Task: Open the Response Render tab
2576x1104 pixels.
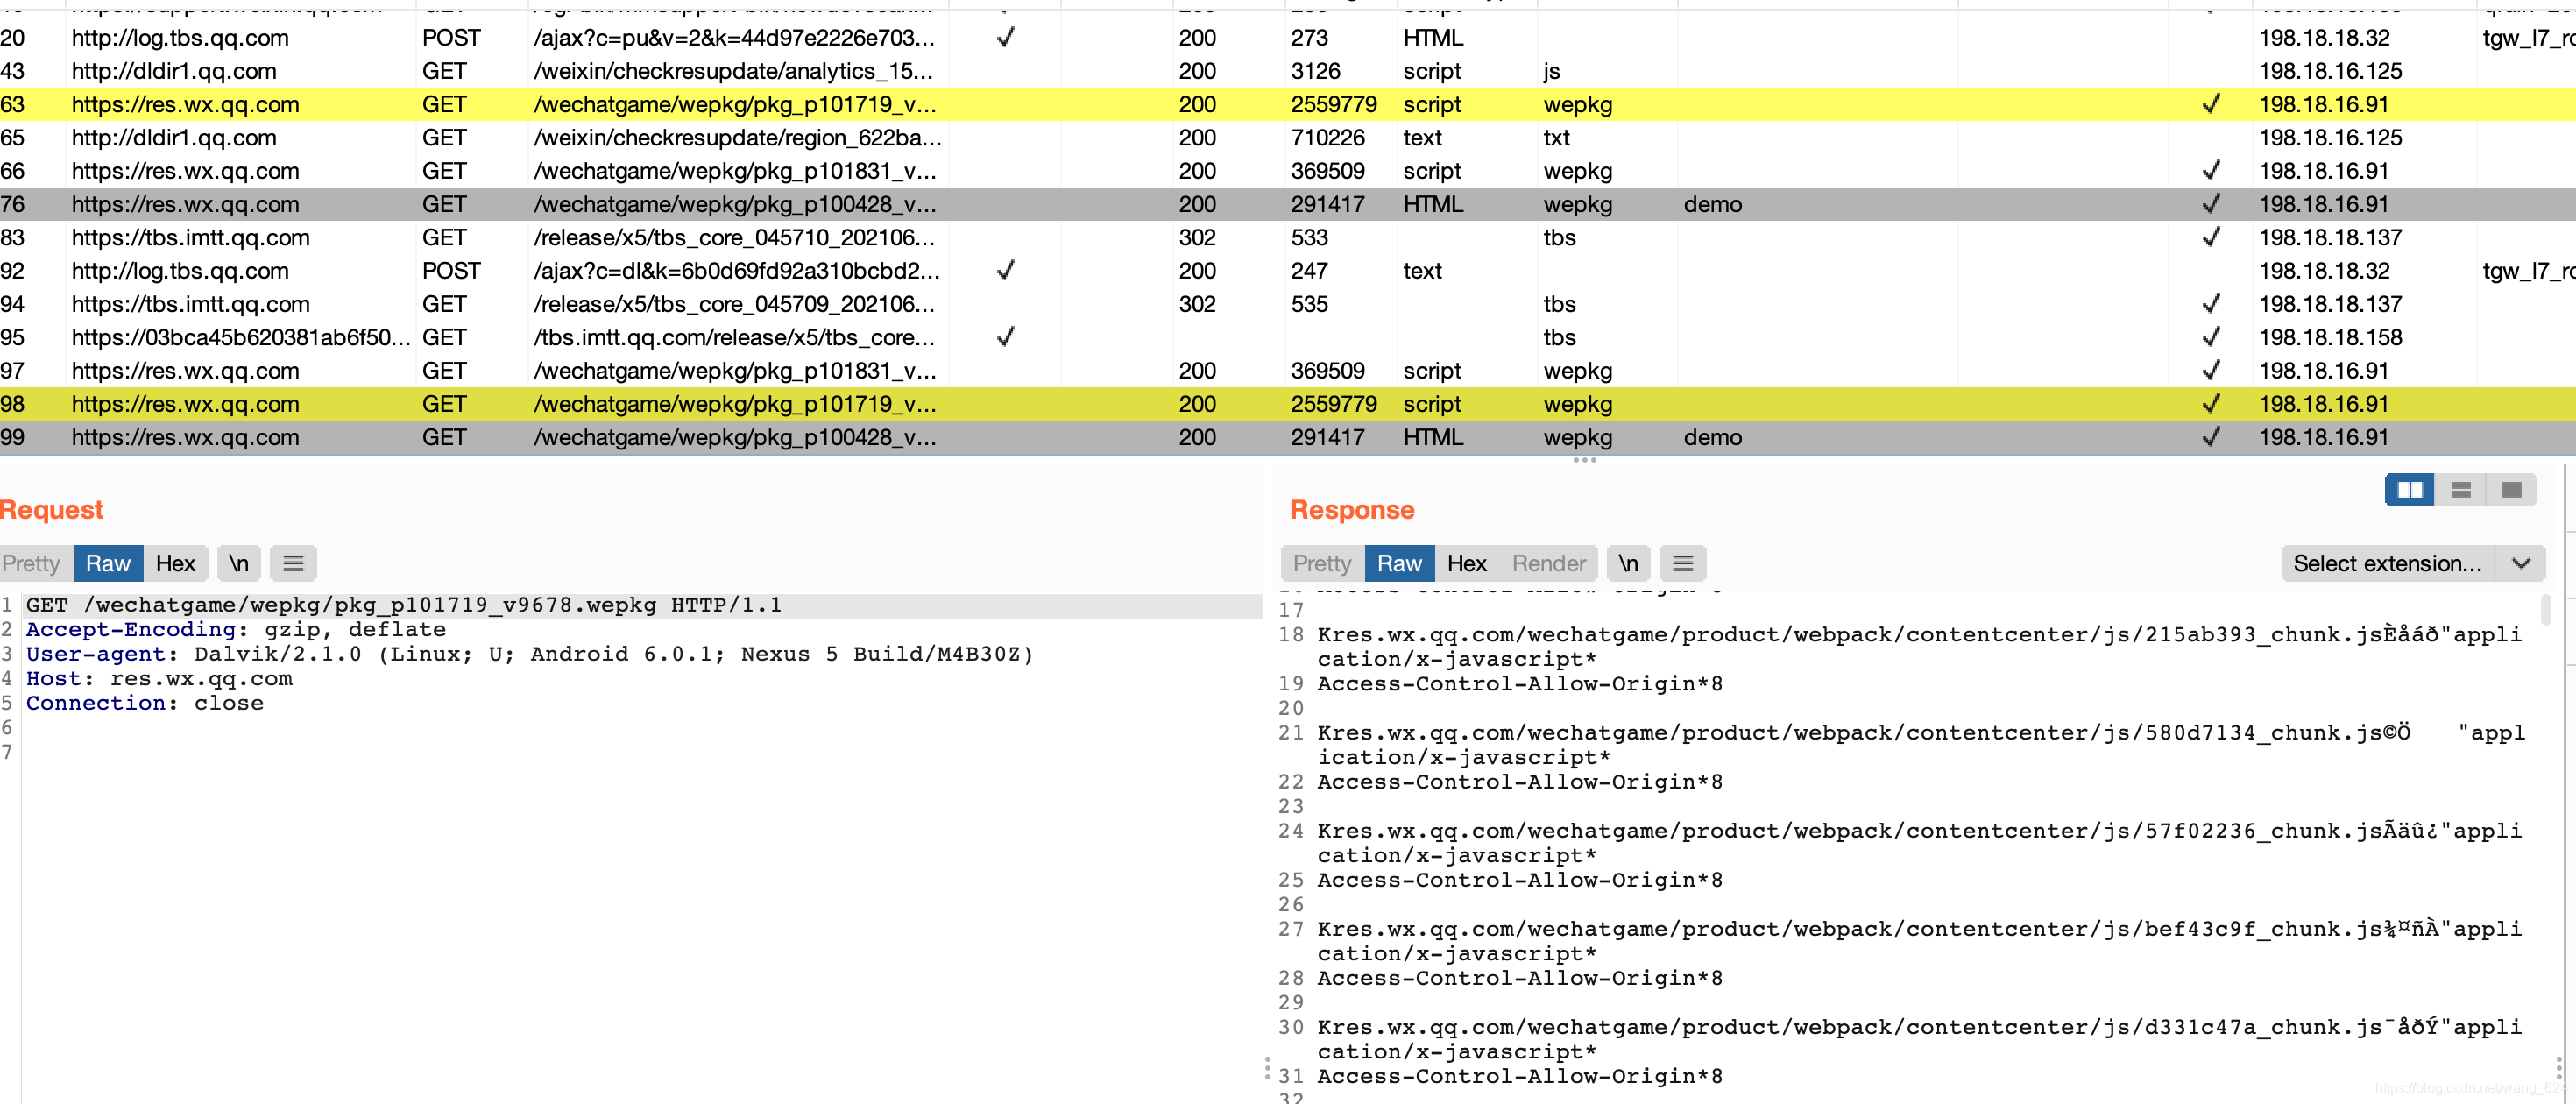Action: (x=1548, y=564)
